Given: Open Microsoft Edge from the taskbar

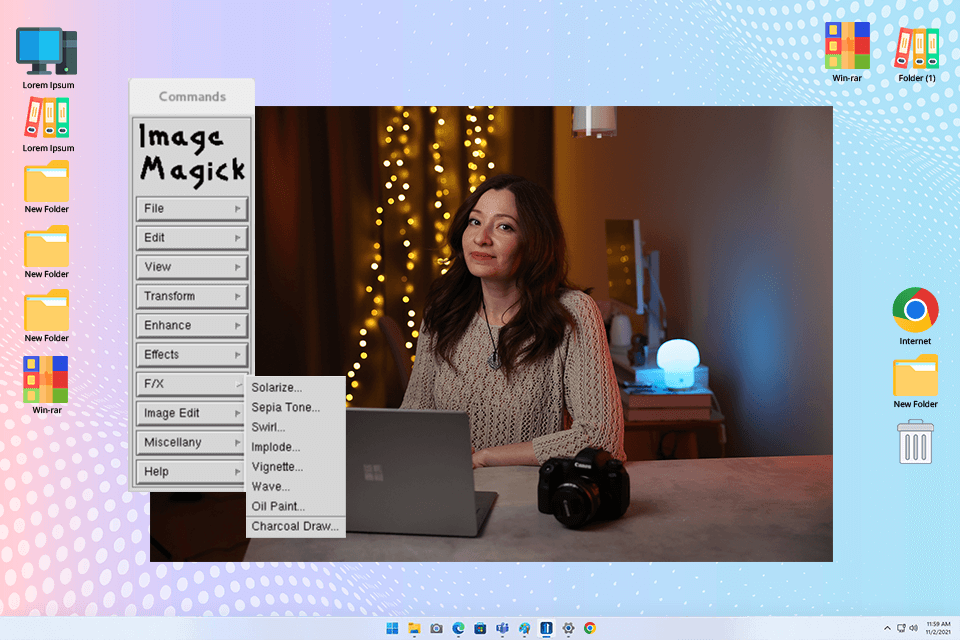Looking at the screenshot, I should tap(458, 628).
